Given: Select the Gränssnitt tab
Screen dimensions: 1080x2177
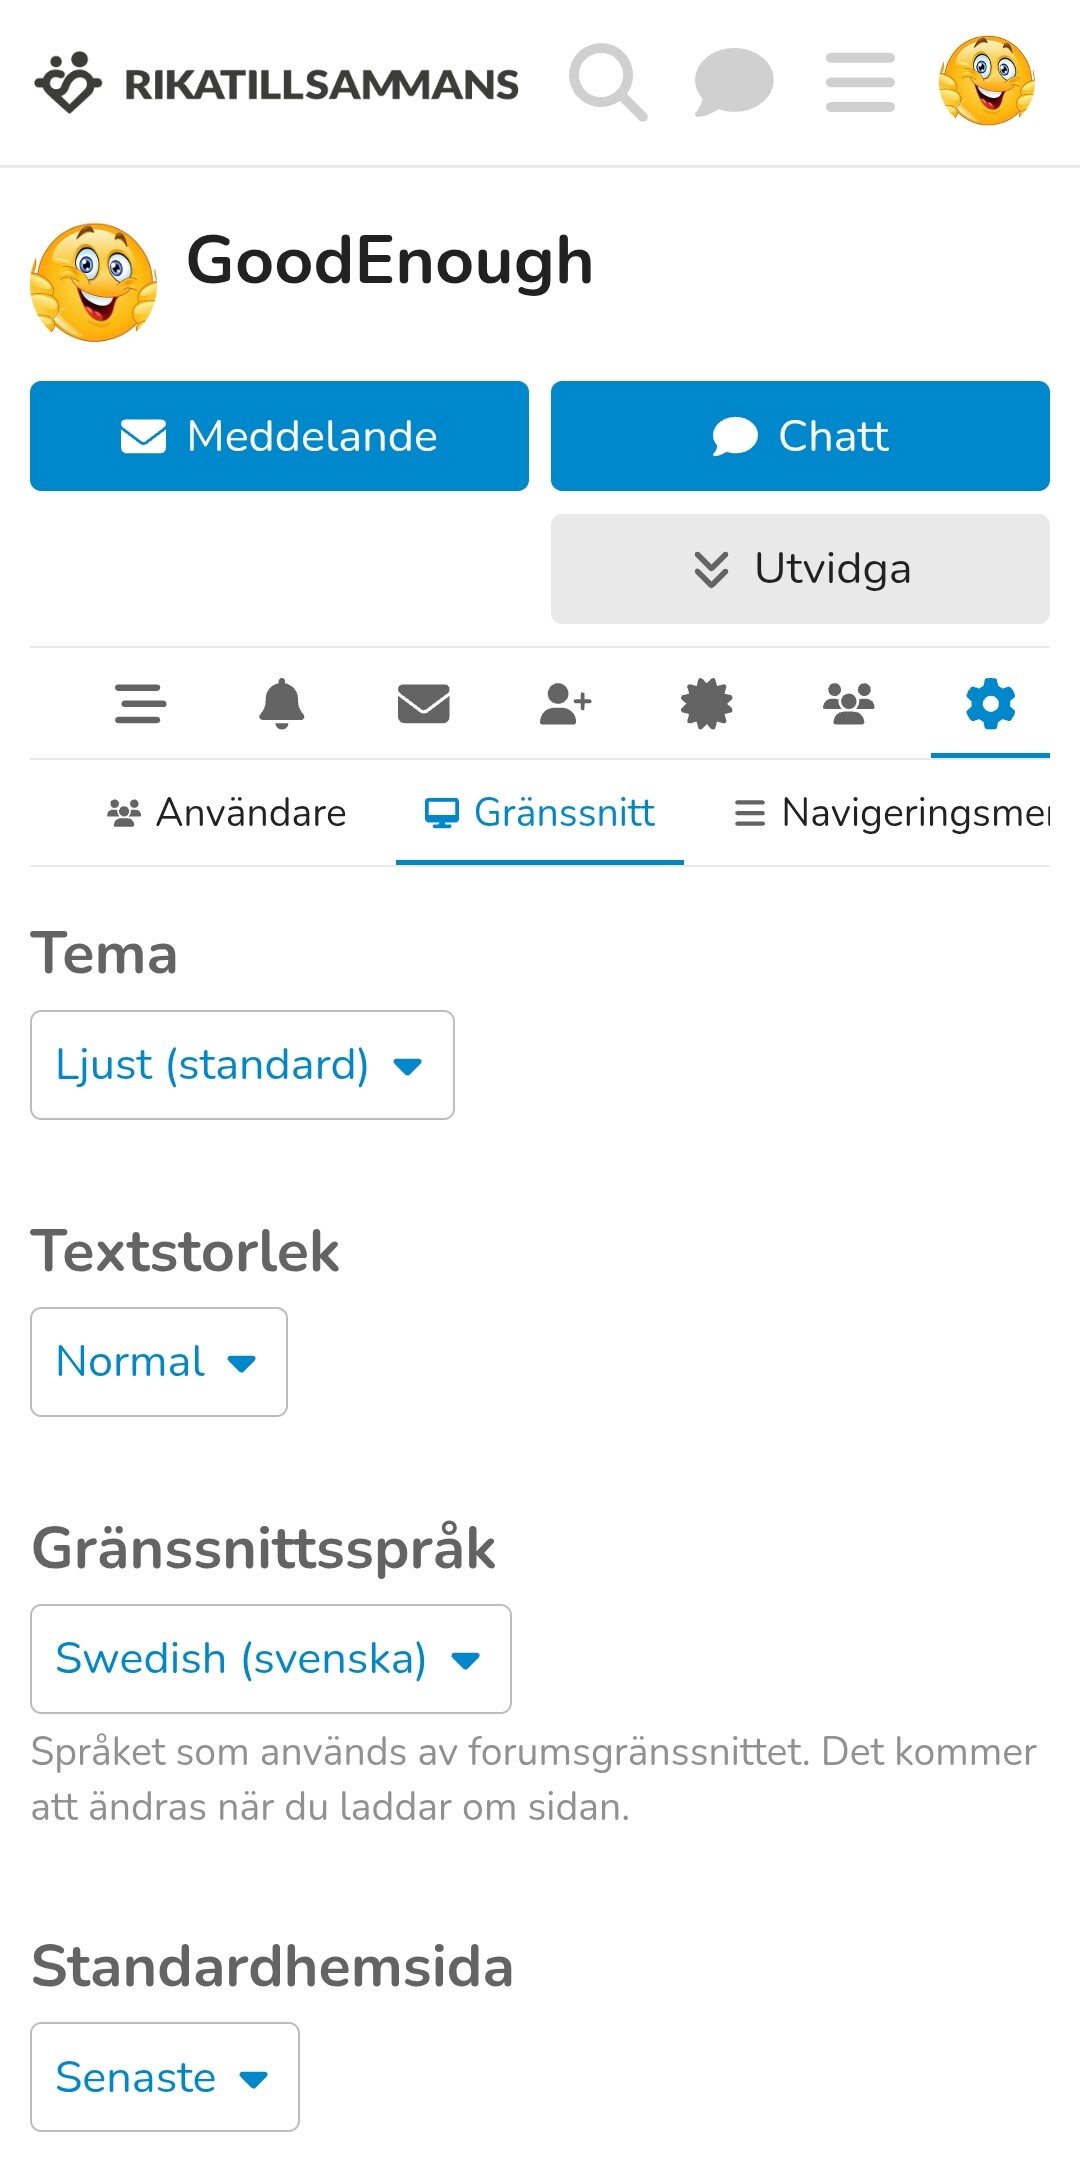Looking at the screenshot, I should [x=540, y=813].
